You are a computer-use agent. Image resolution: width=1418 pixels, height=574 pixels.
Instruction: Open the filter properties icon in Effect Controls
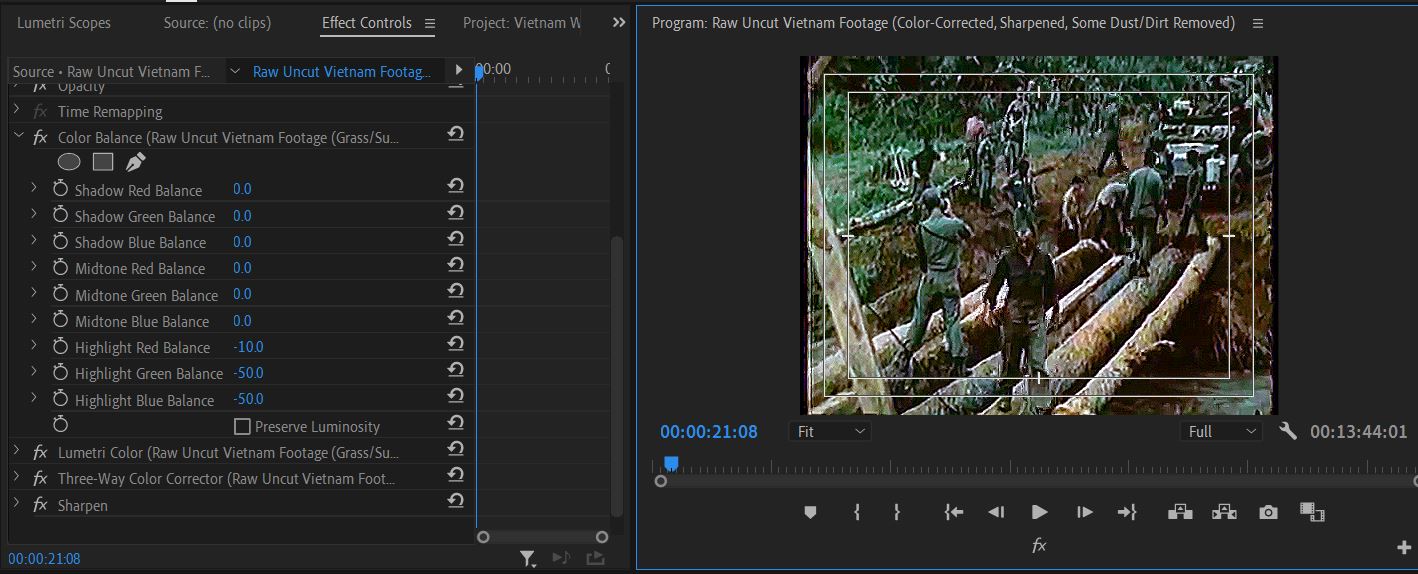528,559
